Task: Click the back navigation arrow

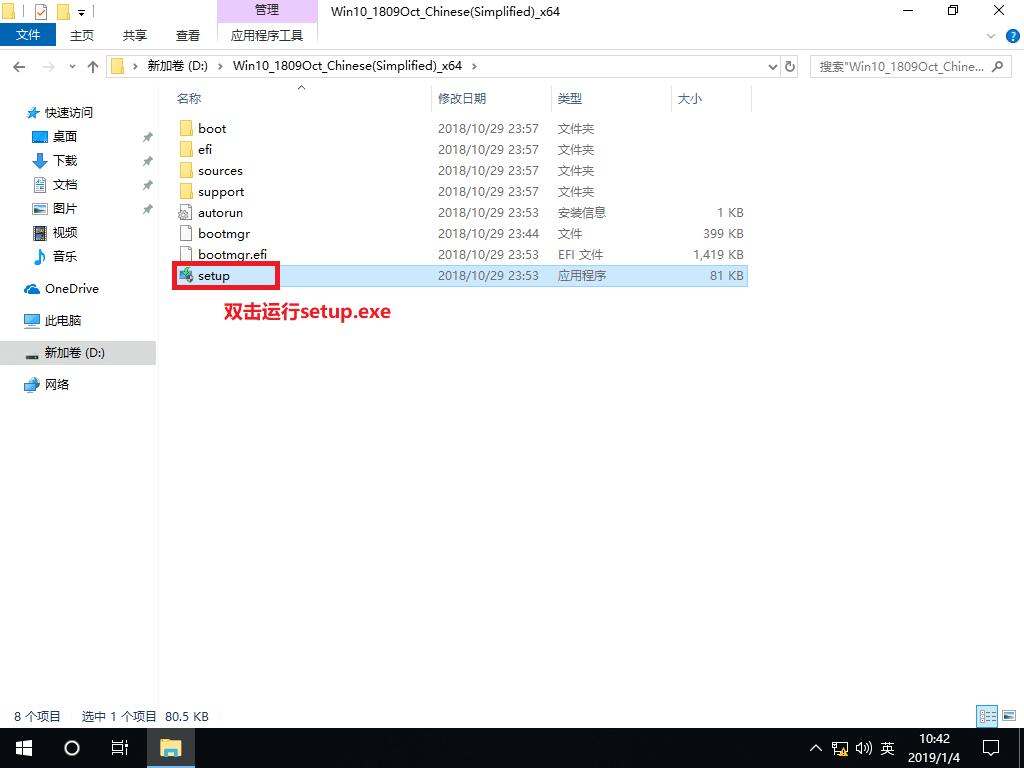Action: (x=19, y=67)
